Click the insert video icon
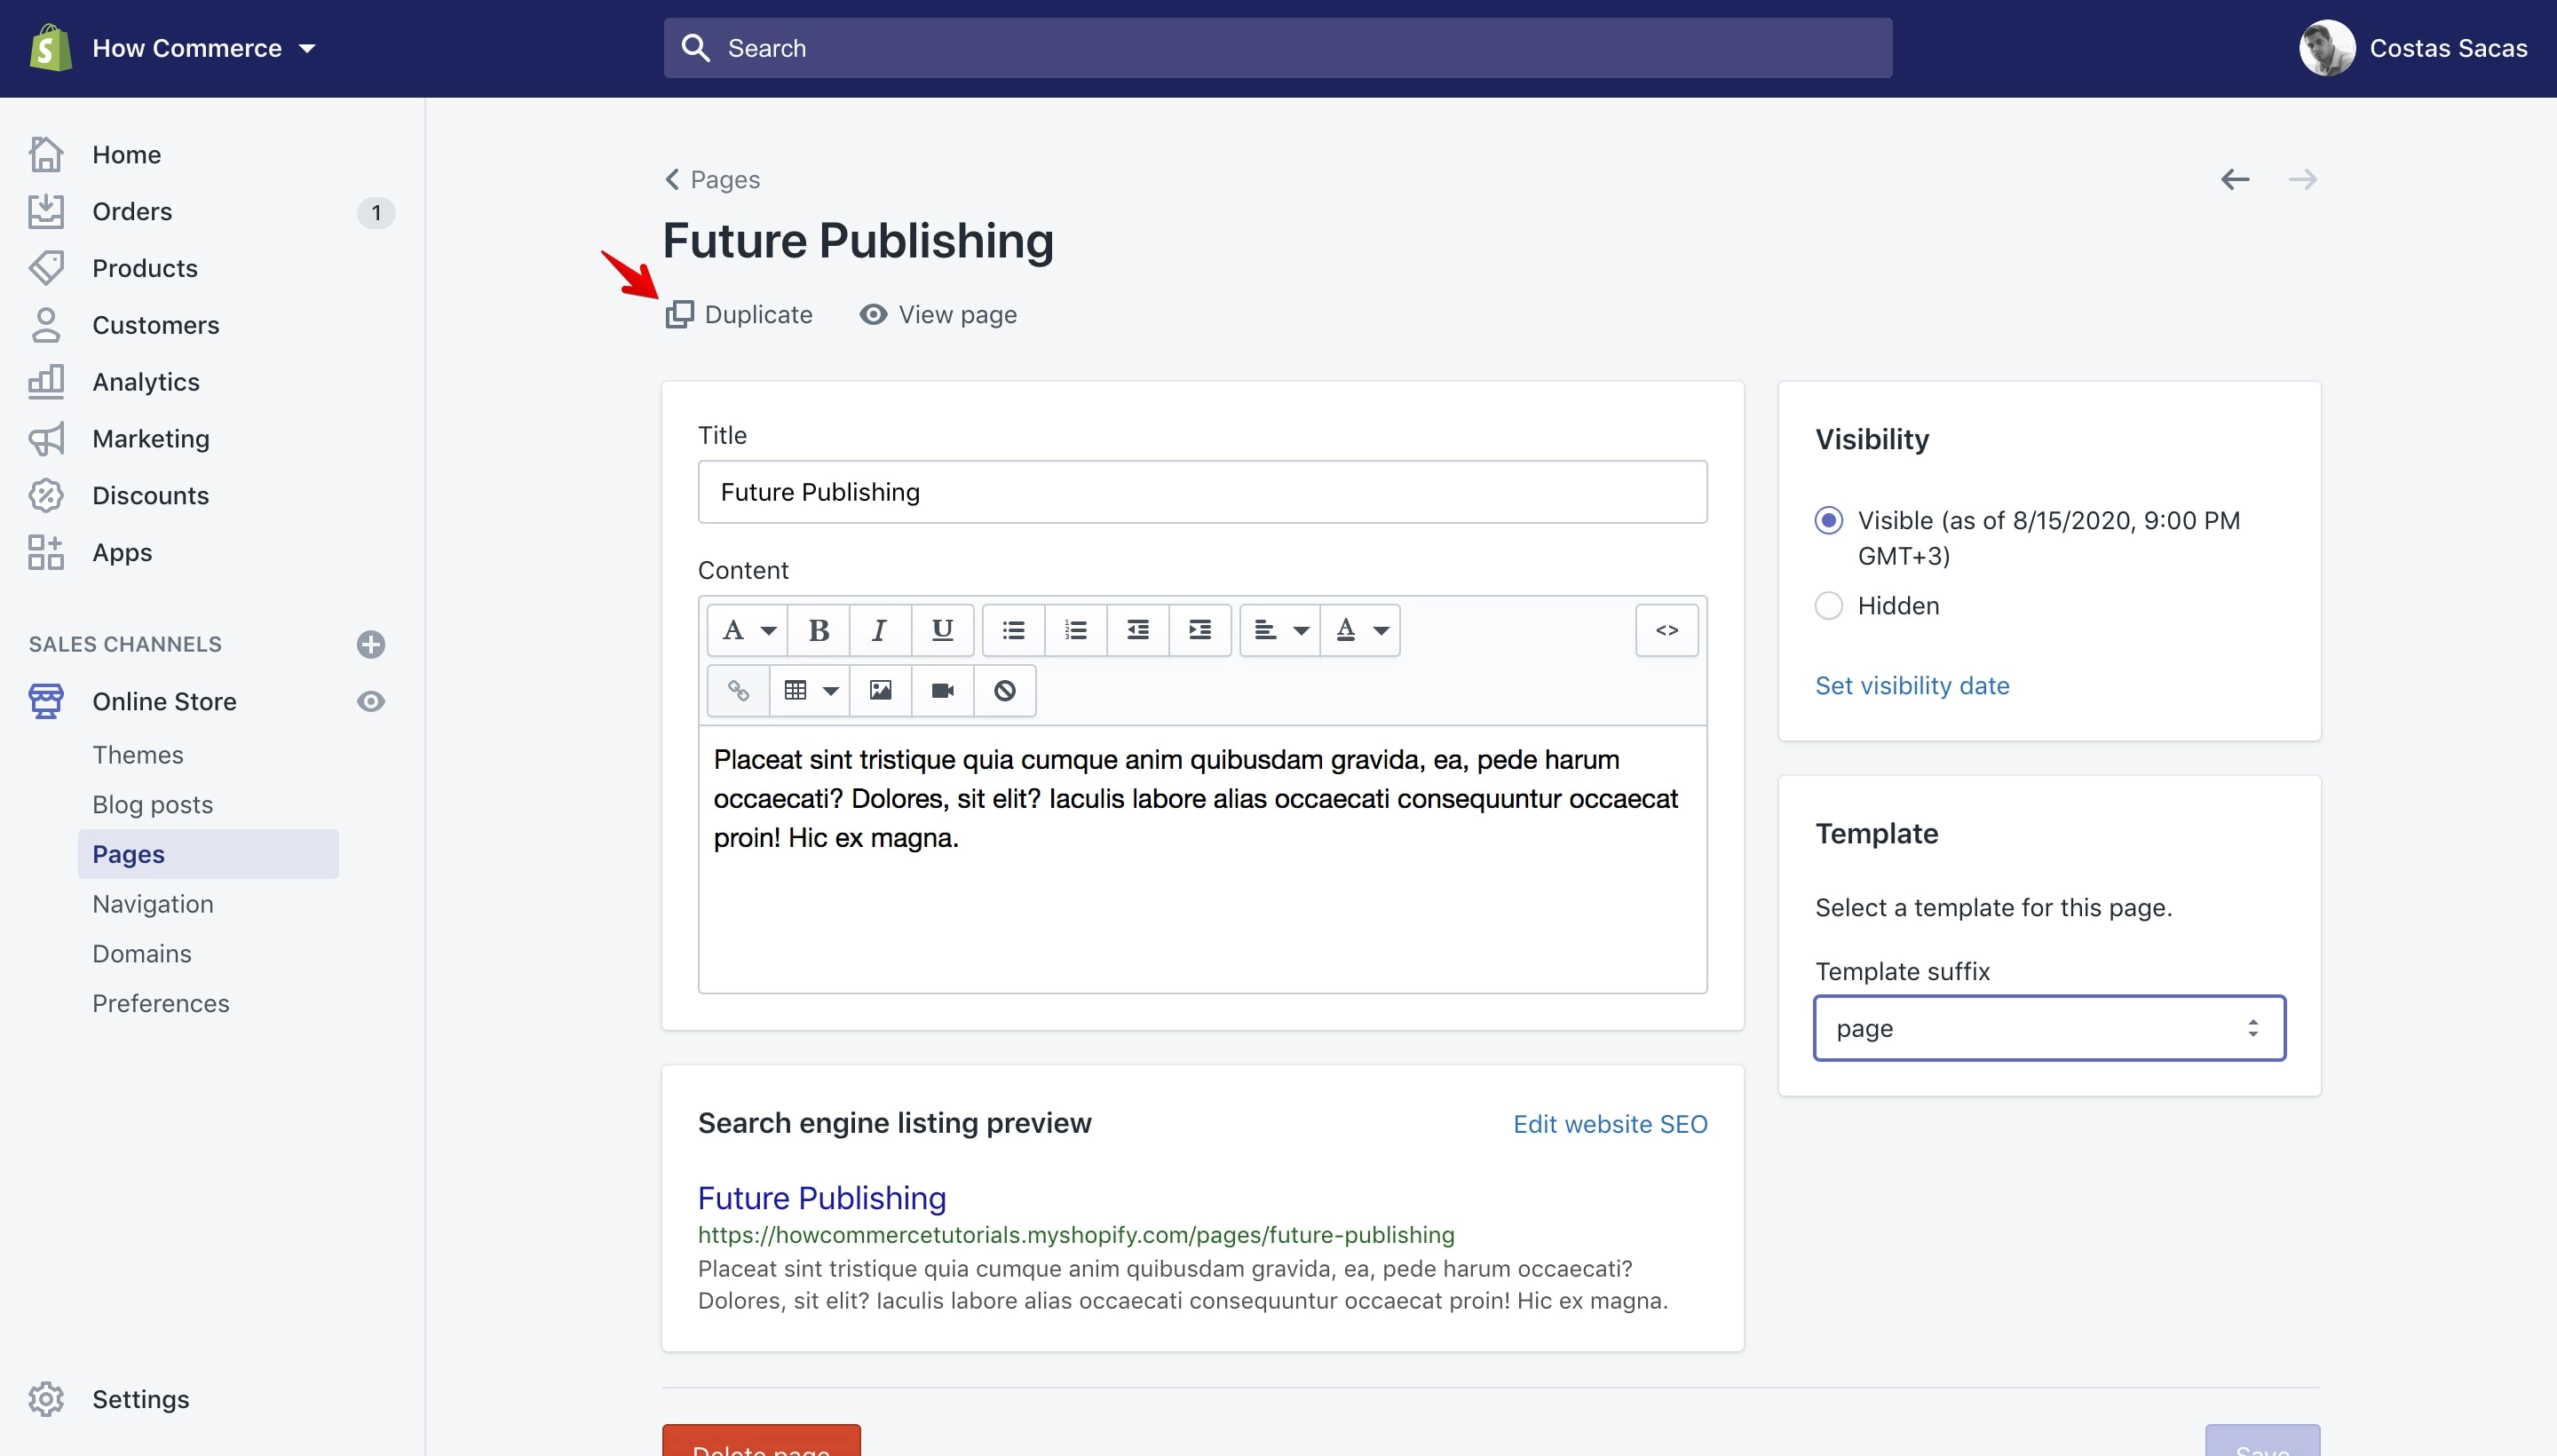Image resolution: width=2557 pixels, height=1456 pixels. coord(942,690)
